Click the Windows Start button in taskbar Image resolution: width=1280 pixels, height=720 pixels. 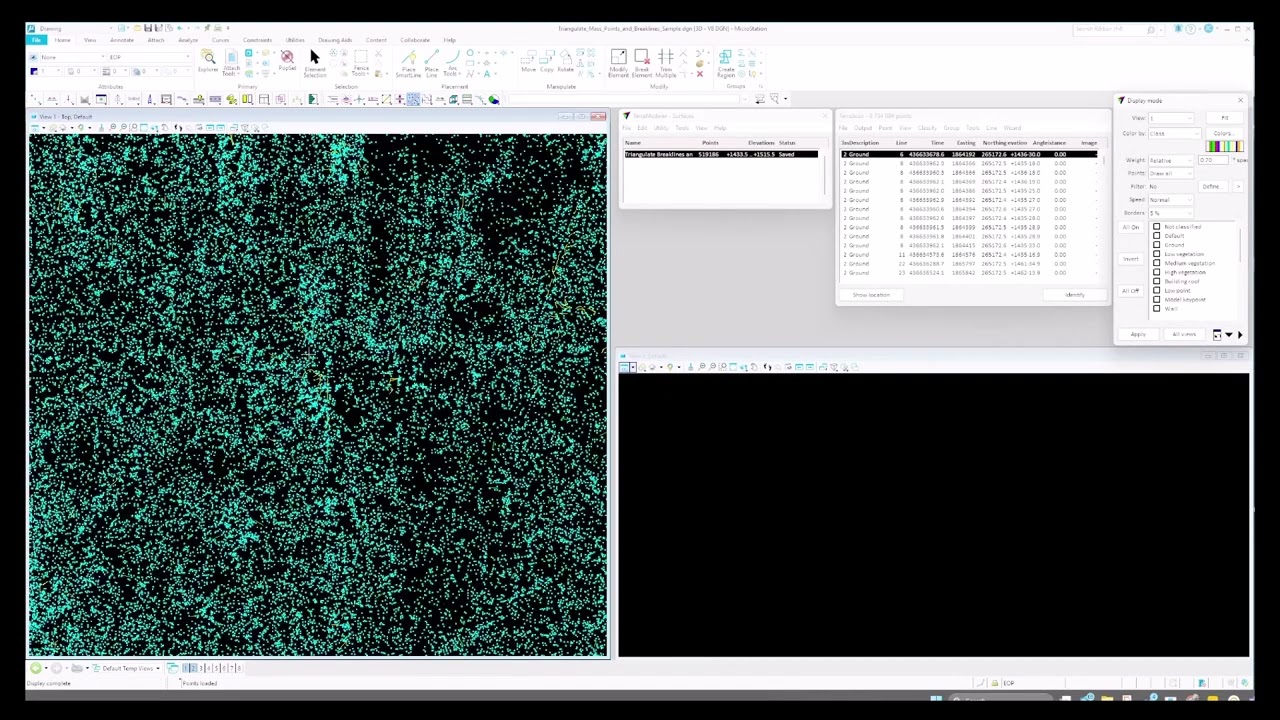pyautogui.click(x=936, y=699)
